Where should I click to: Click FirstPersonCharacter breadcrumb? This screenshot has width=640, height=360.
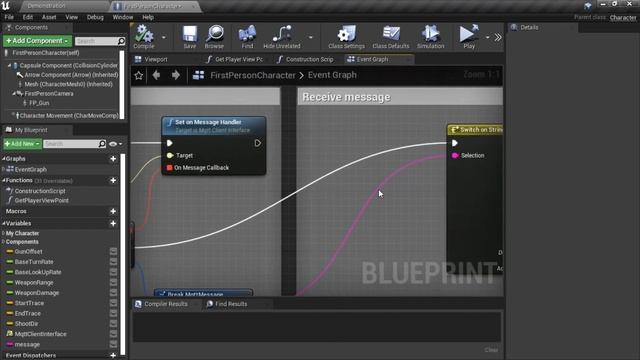tap(253, 76)
